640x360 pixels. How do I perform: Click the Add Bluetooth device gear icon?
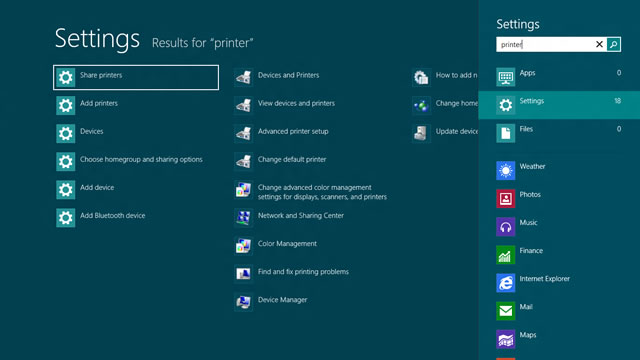[65, 218]
